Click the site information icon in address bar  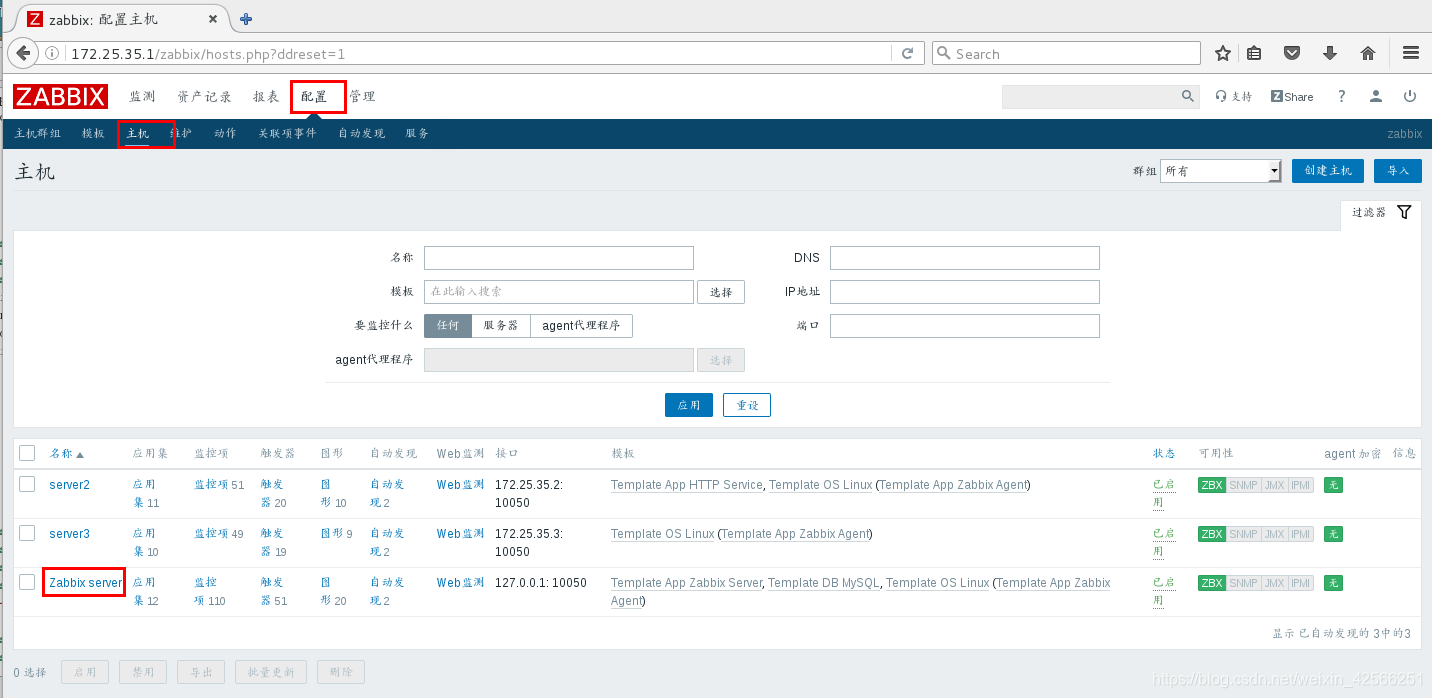click(x=53, y=54)
